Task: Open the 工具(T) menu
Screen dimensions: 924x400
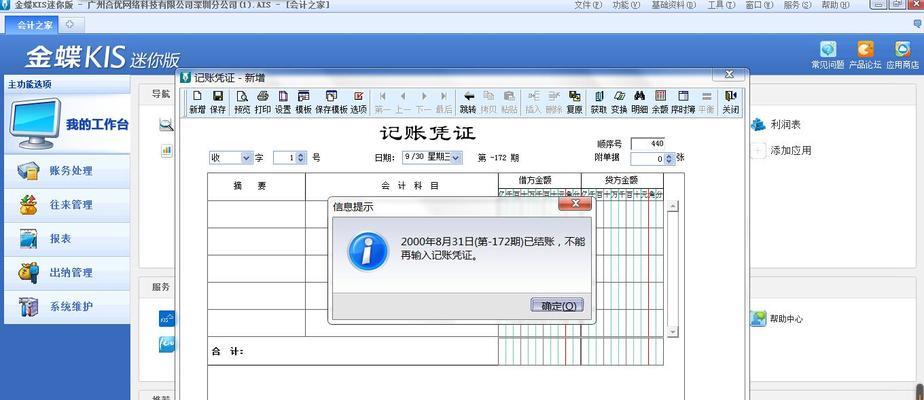Action: pos(721,5)
